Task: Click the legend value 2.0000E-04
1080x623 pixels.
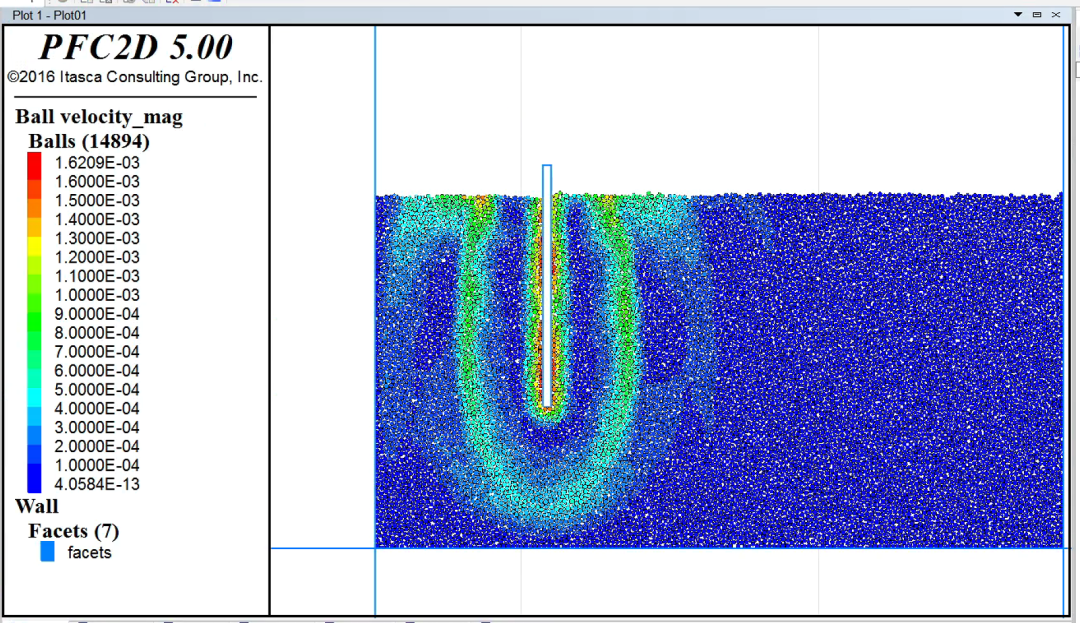Action: click(x=97, y=447)
